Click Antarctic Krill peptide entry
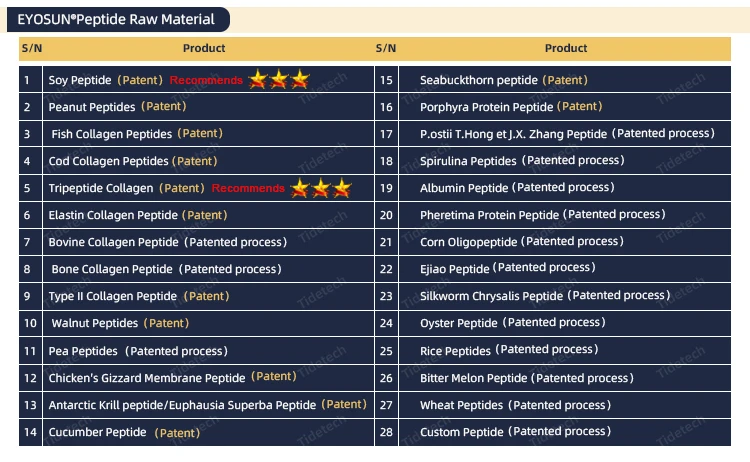 (182, 405)
